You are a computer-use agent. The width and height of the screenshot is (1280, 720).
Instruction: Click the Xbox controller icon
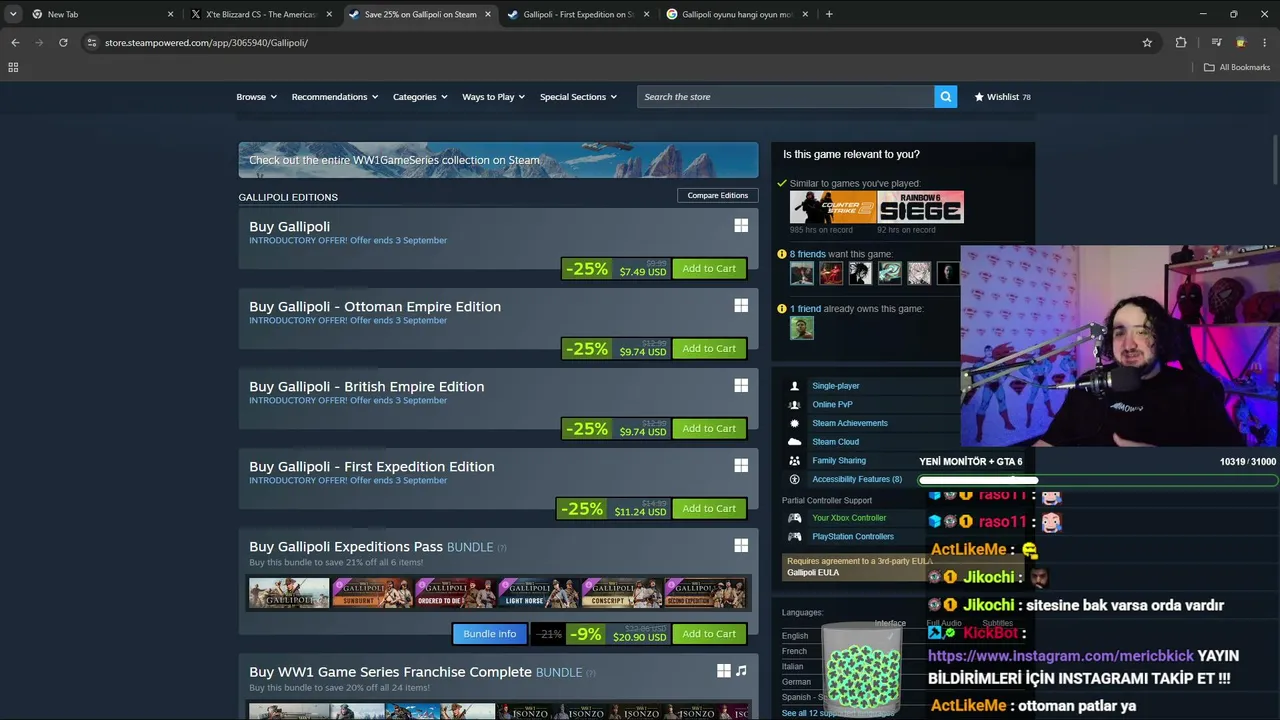[794, 518]
